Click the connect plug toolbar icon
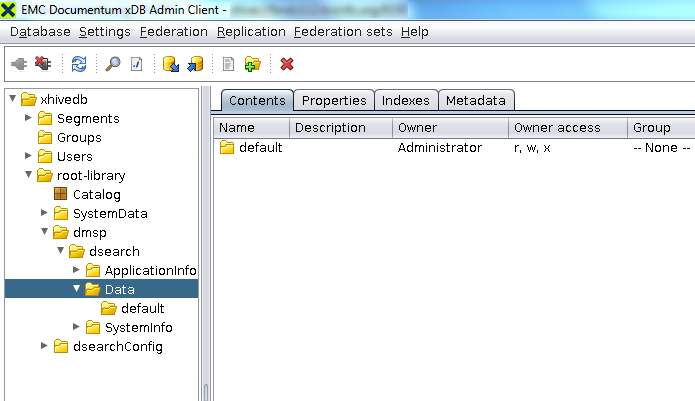Viewport: 695px width, 401px height. [19, 64]
